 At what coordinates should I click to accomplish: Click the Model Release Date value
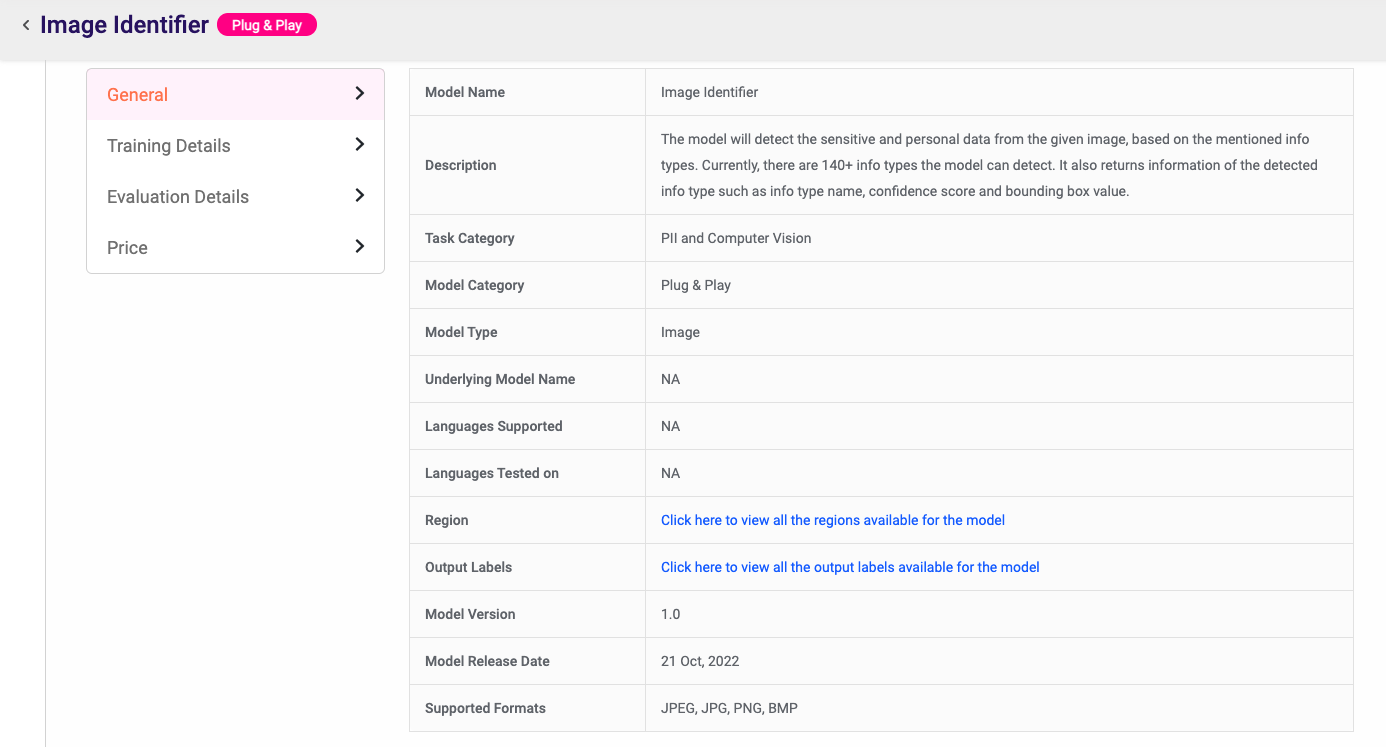click(x=700, y=661)
